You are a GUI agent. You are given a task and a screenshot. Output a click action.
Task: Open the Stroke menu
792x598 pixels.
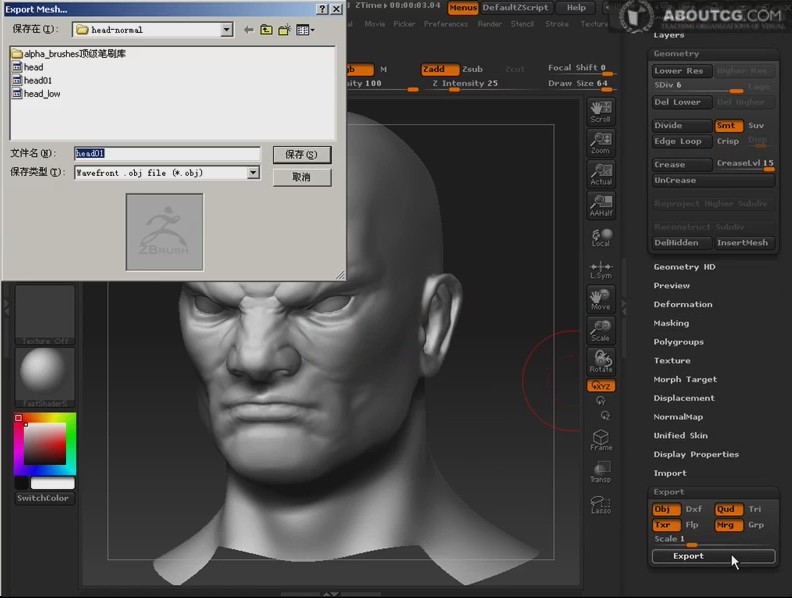tap(557, 24)
